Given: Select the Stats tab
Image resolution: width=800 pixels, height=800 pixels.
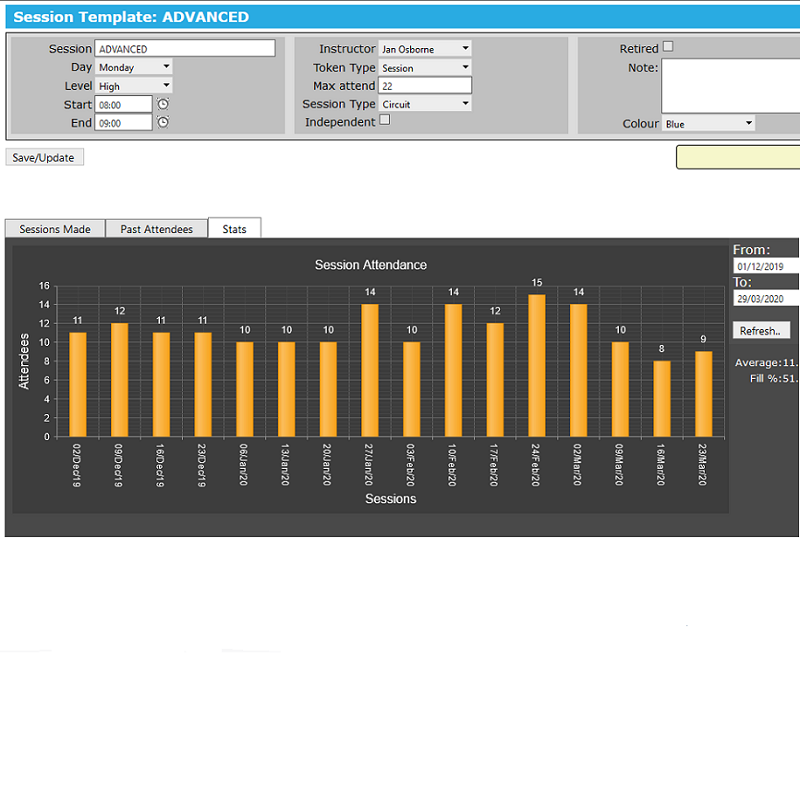Looking at the screenshot, I should tap(234, 229).
